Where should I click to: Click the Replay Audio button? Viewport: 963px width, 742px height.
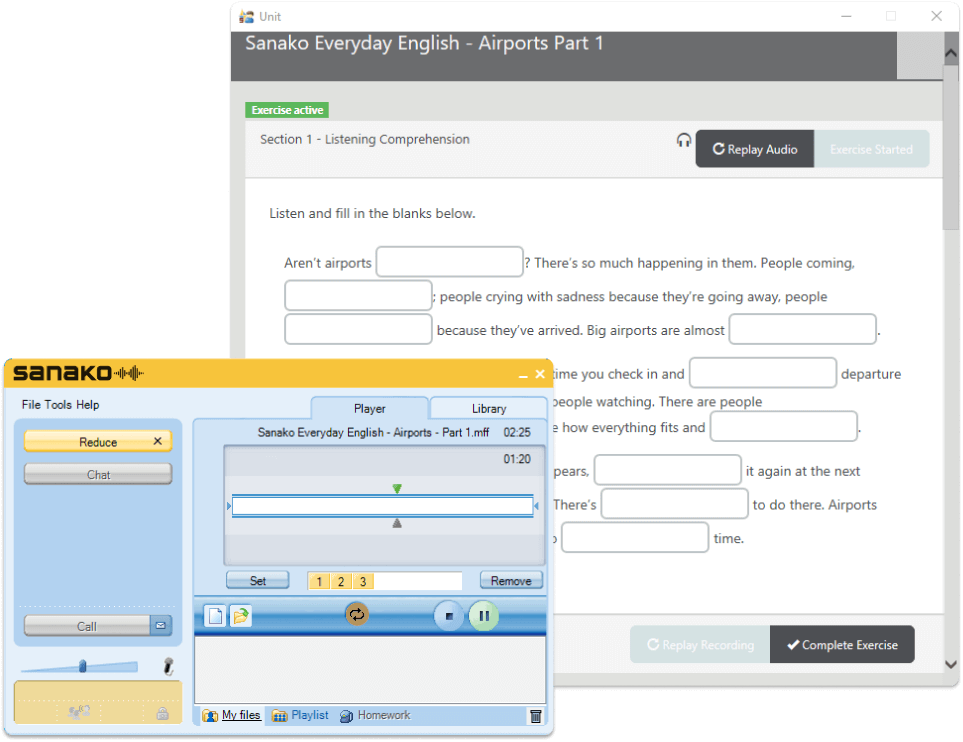click(755, 149)
